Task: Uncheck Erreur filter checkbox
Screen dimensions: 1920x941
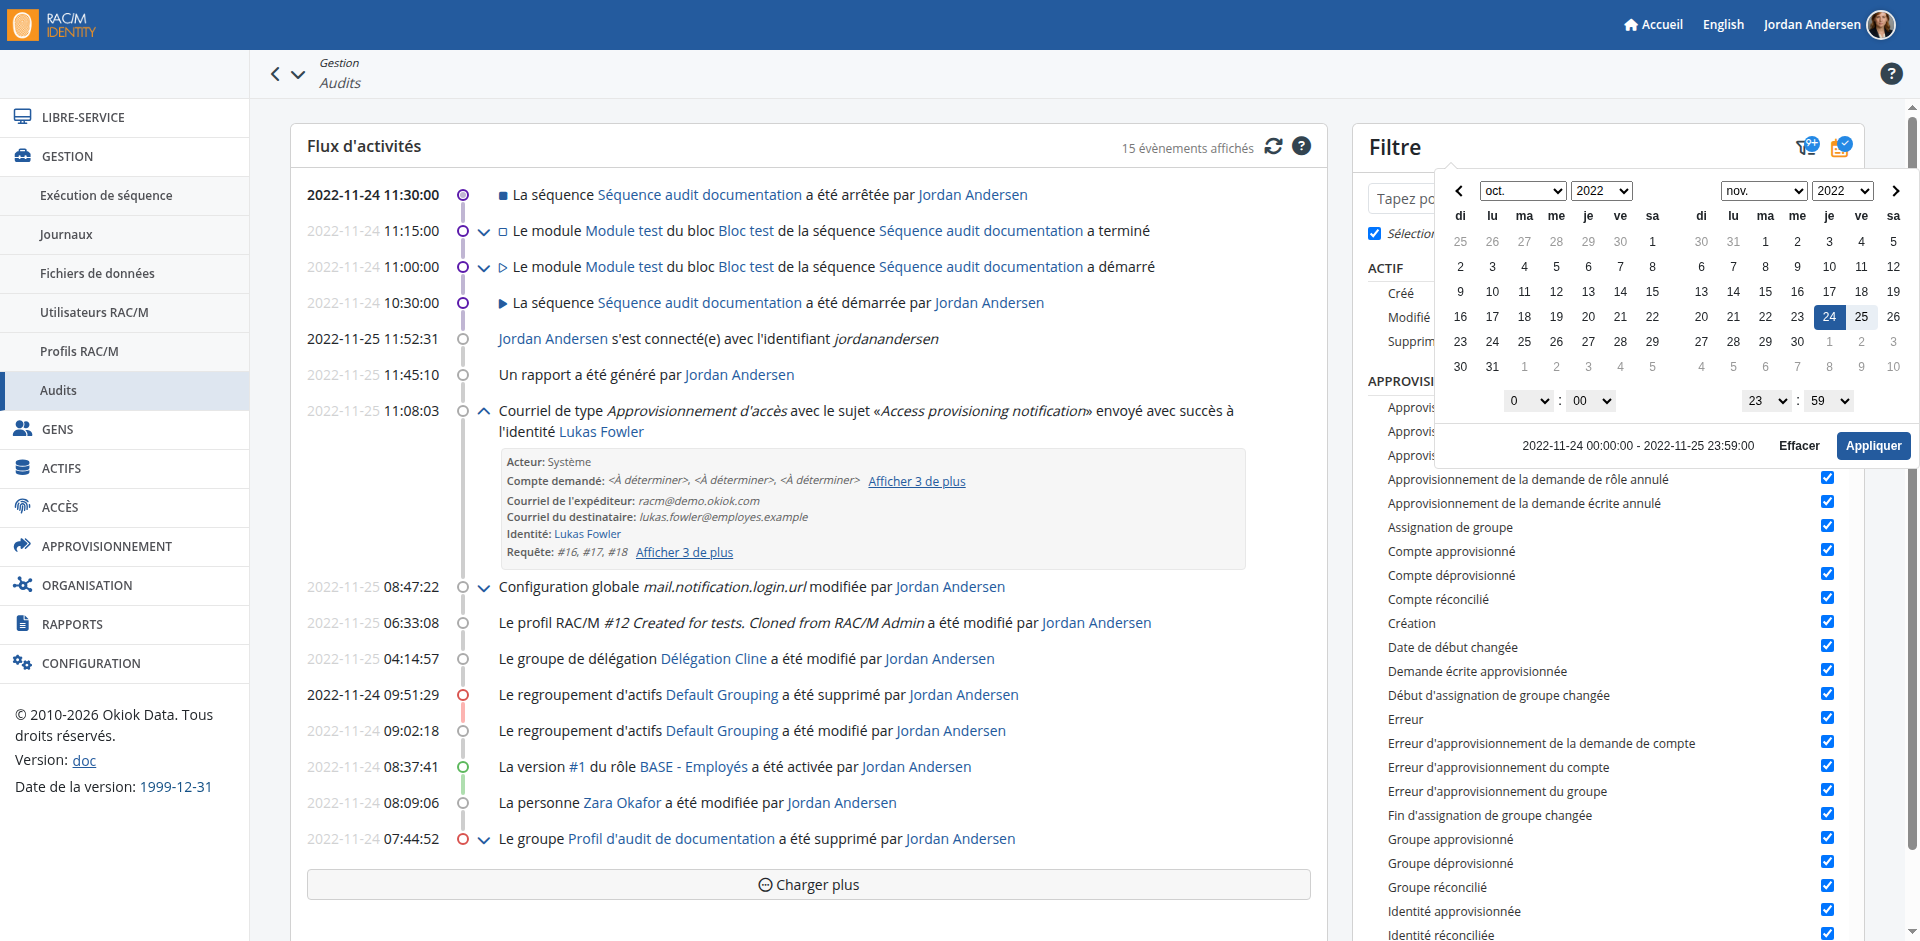Action: tap(1827, 718)
